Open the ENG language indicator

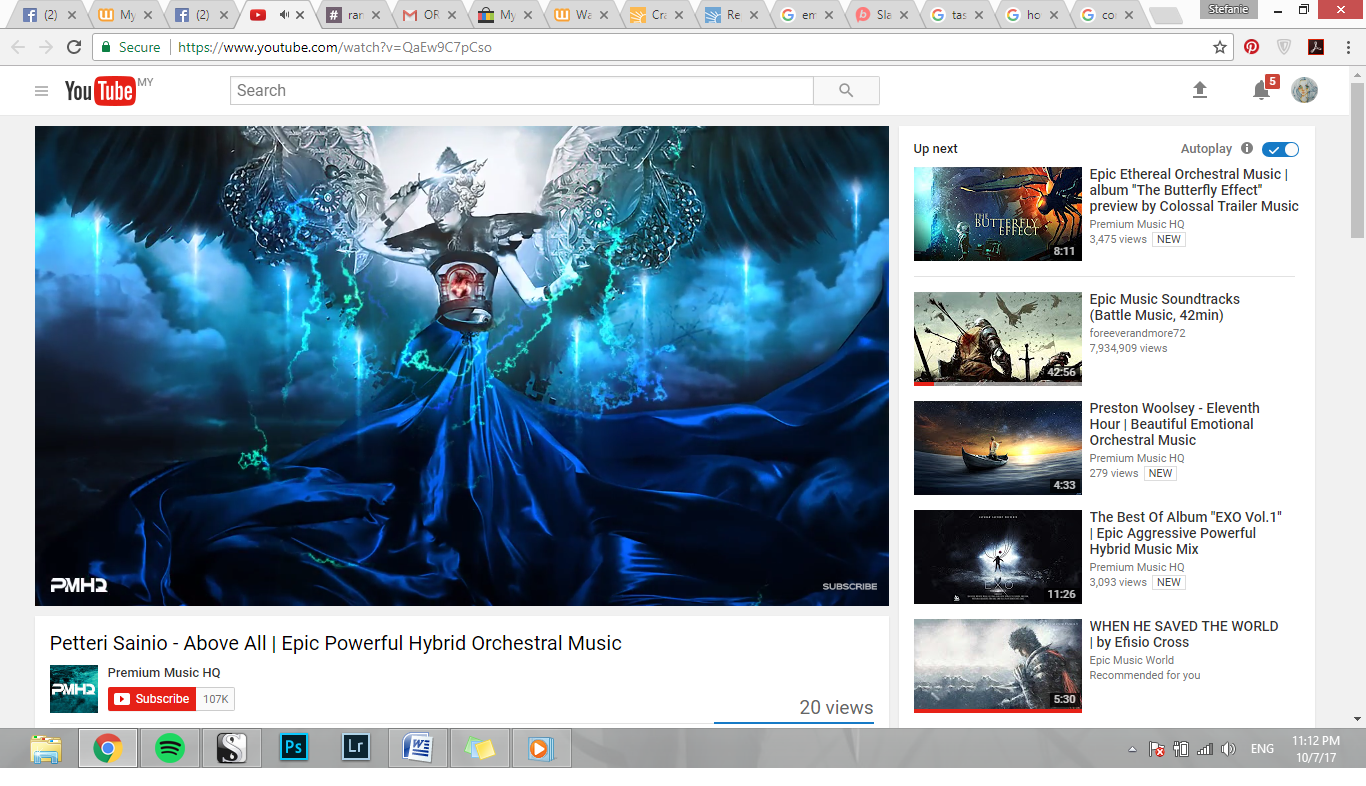pos(1262,749)
